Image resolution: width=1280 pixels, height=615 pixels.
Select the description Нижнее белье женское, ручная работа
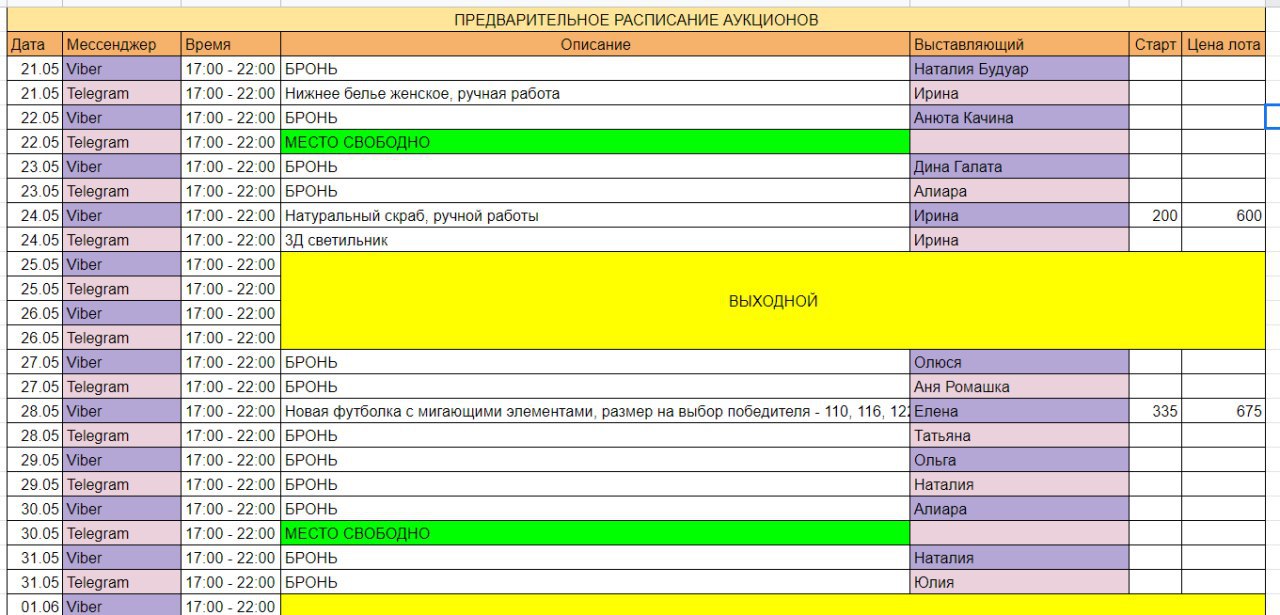click(595, 94)
